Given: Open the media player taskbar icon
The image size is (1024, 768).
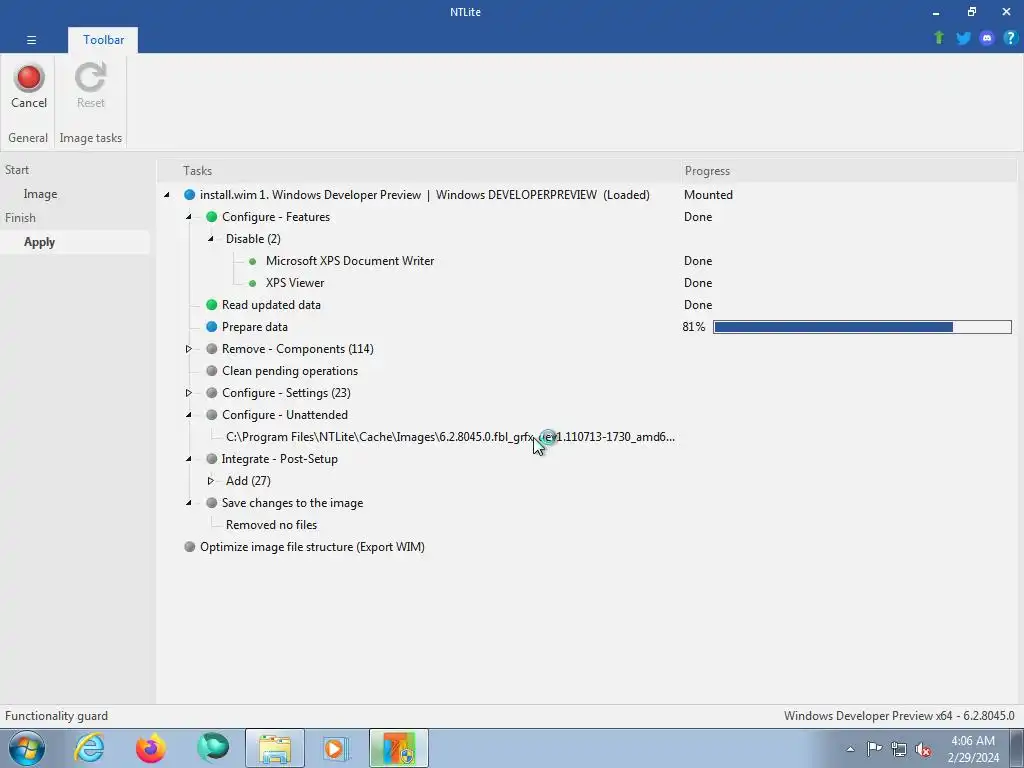Looking at the screenshot, I should (x=336, y=748).
